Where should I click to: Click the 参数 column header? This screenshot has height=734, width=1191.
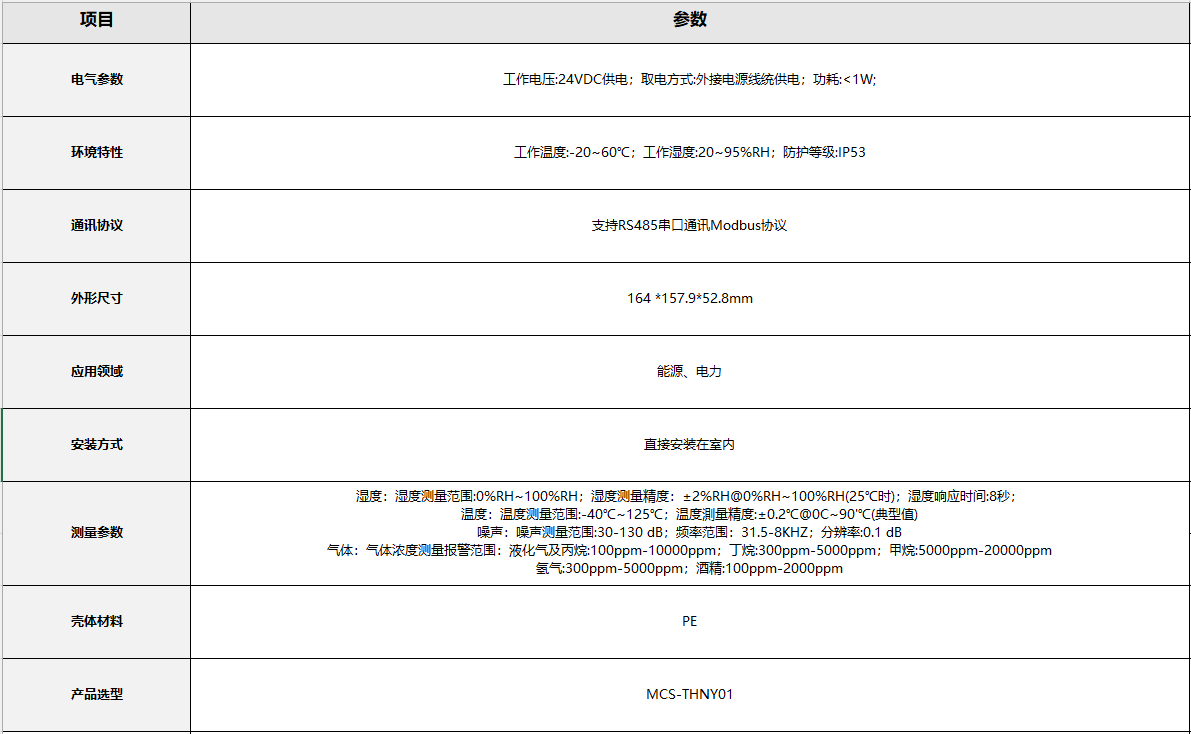pos(689,20)
